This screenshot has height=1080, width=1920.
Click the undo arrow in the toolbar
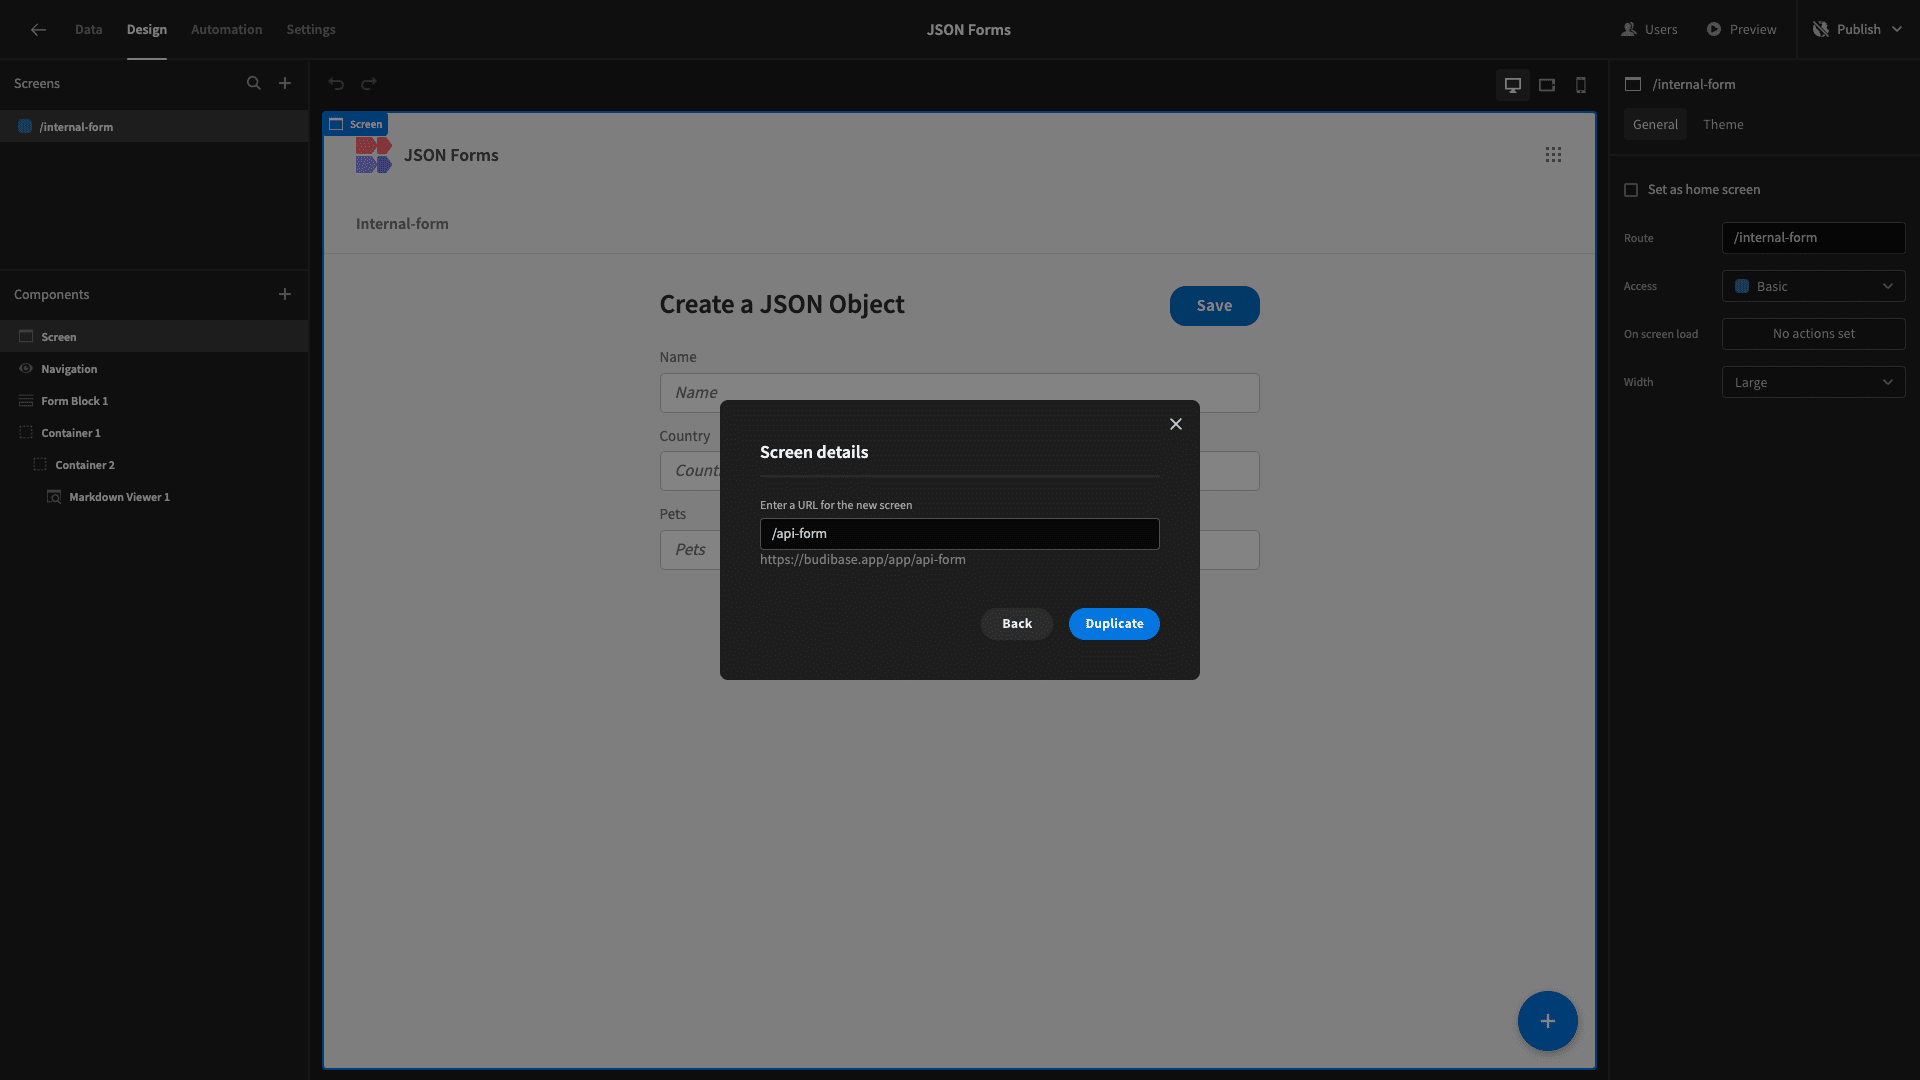click(337, 84)
